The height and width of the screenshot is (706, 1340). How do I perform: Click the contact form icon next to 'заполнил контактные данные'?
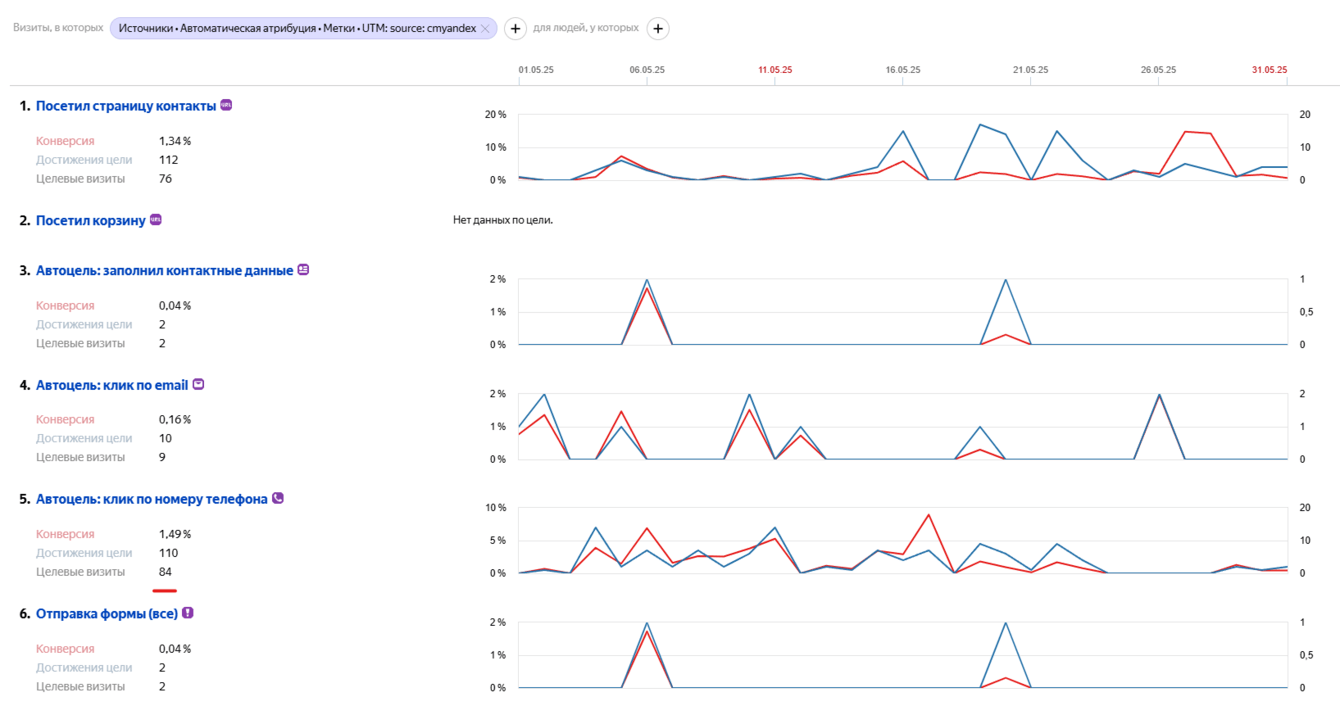tap(304, 270)
